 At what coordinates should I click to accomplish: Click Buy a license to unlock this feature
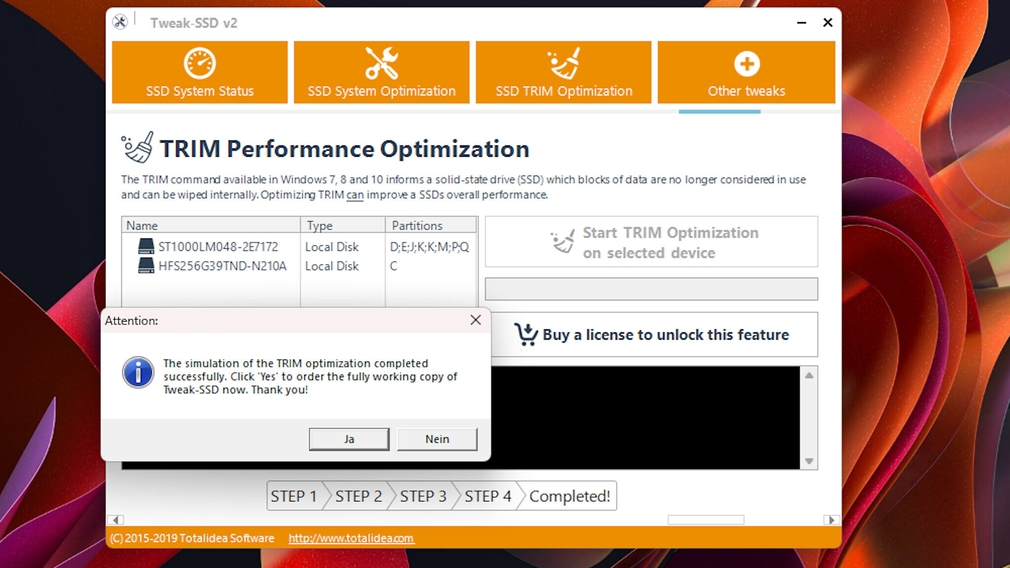[x=654, y=335]
